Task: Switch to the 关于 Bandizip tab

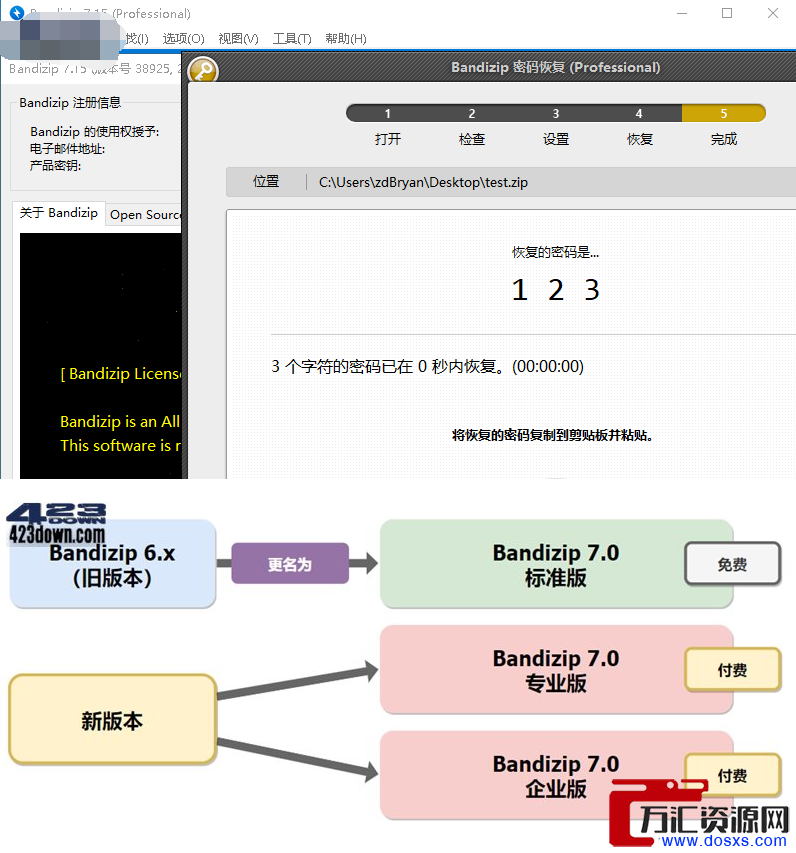Action: tap(59, 213)
